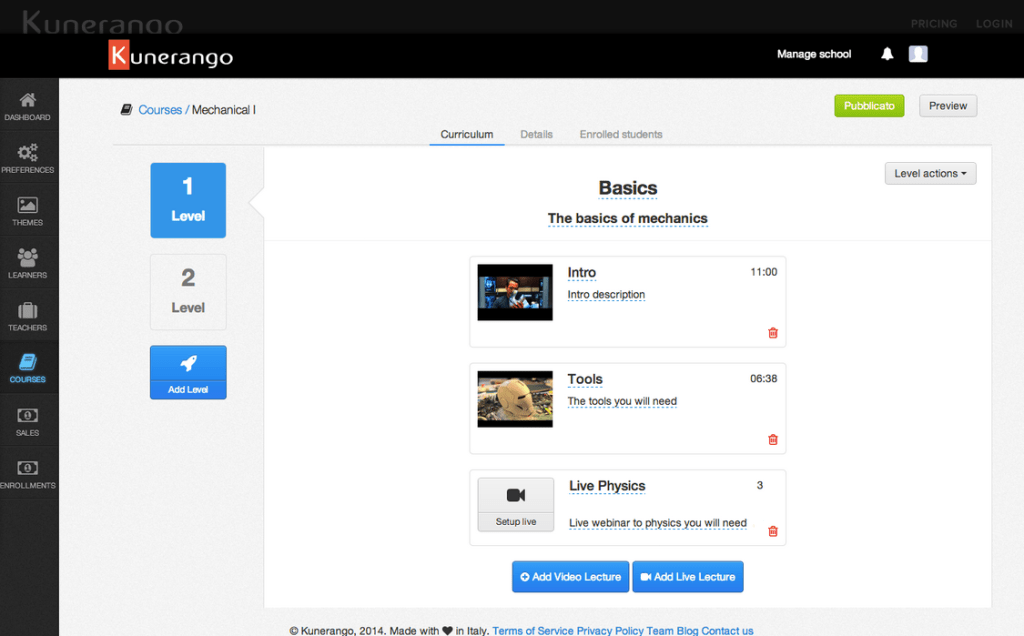Screen dimensions: 1024x636
Task: Switch to the Enrolled students tab
Action: (620, 134)
